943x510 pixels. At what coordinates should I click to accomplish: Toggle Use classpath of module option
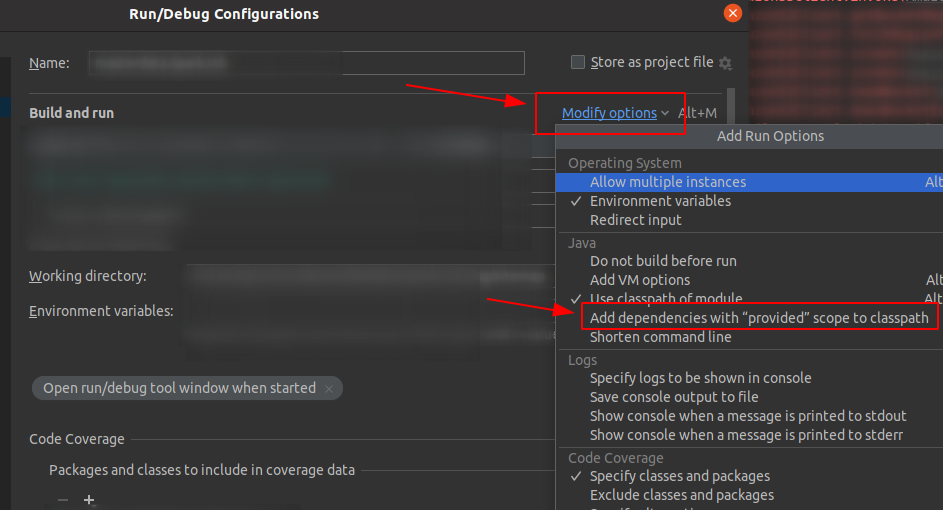click(666, 298)
